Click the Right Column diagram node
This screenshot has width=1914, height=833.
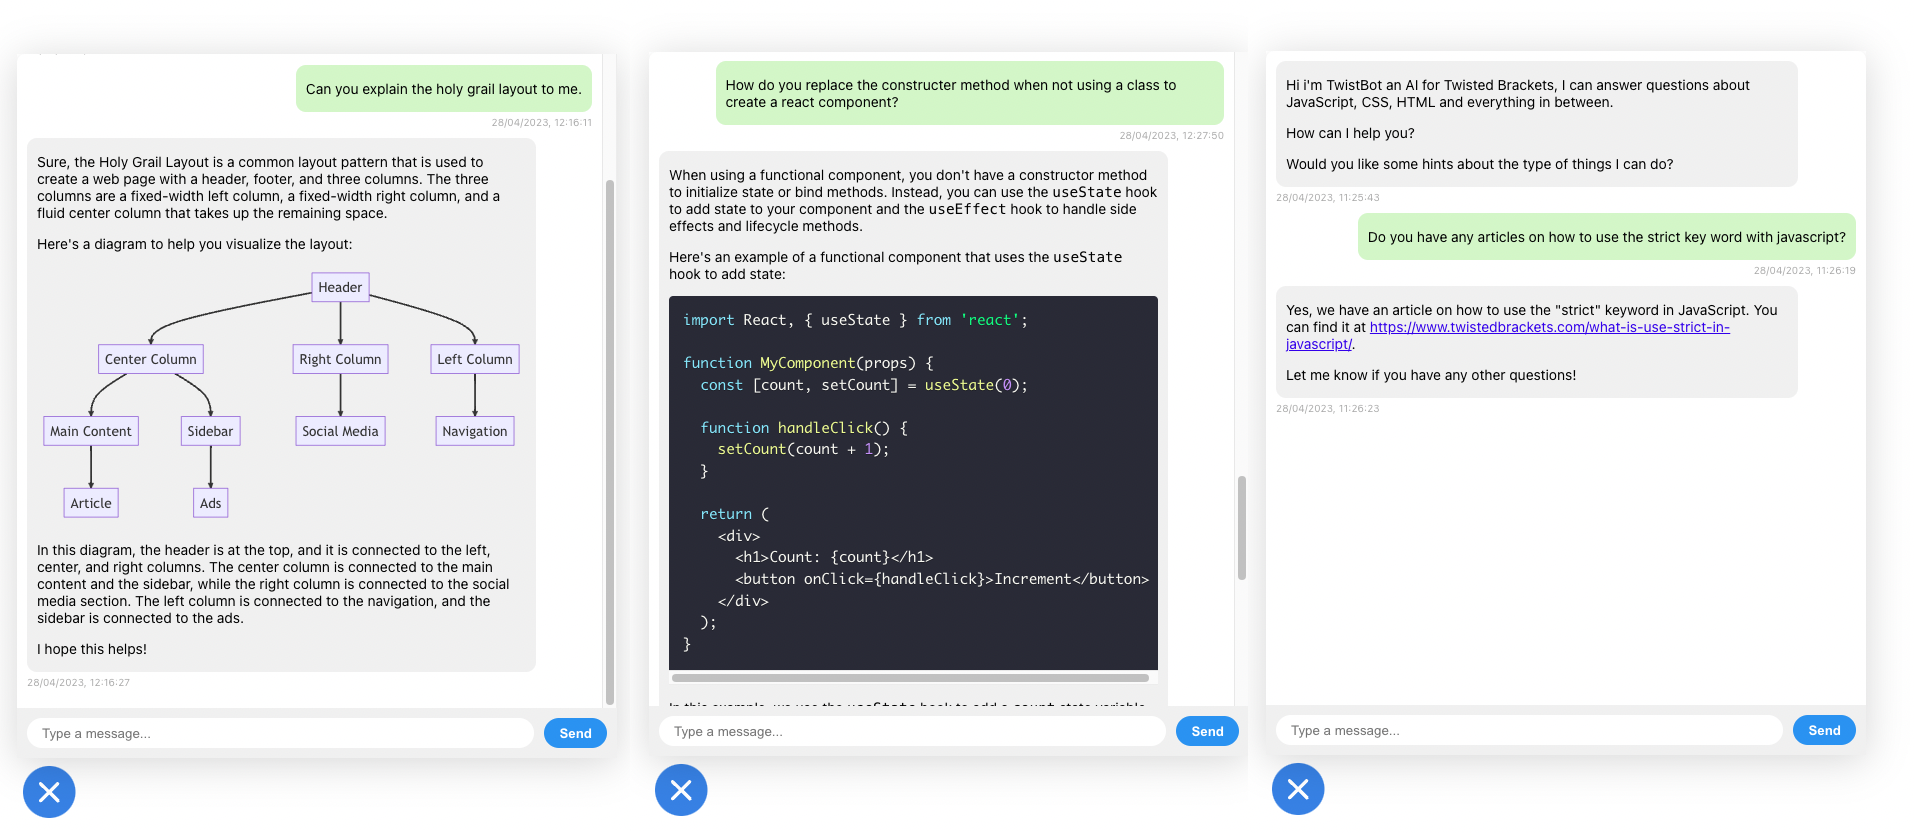(x=340, y=359)
